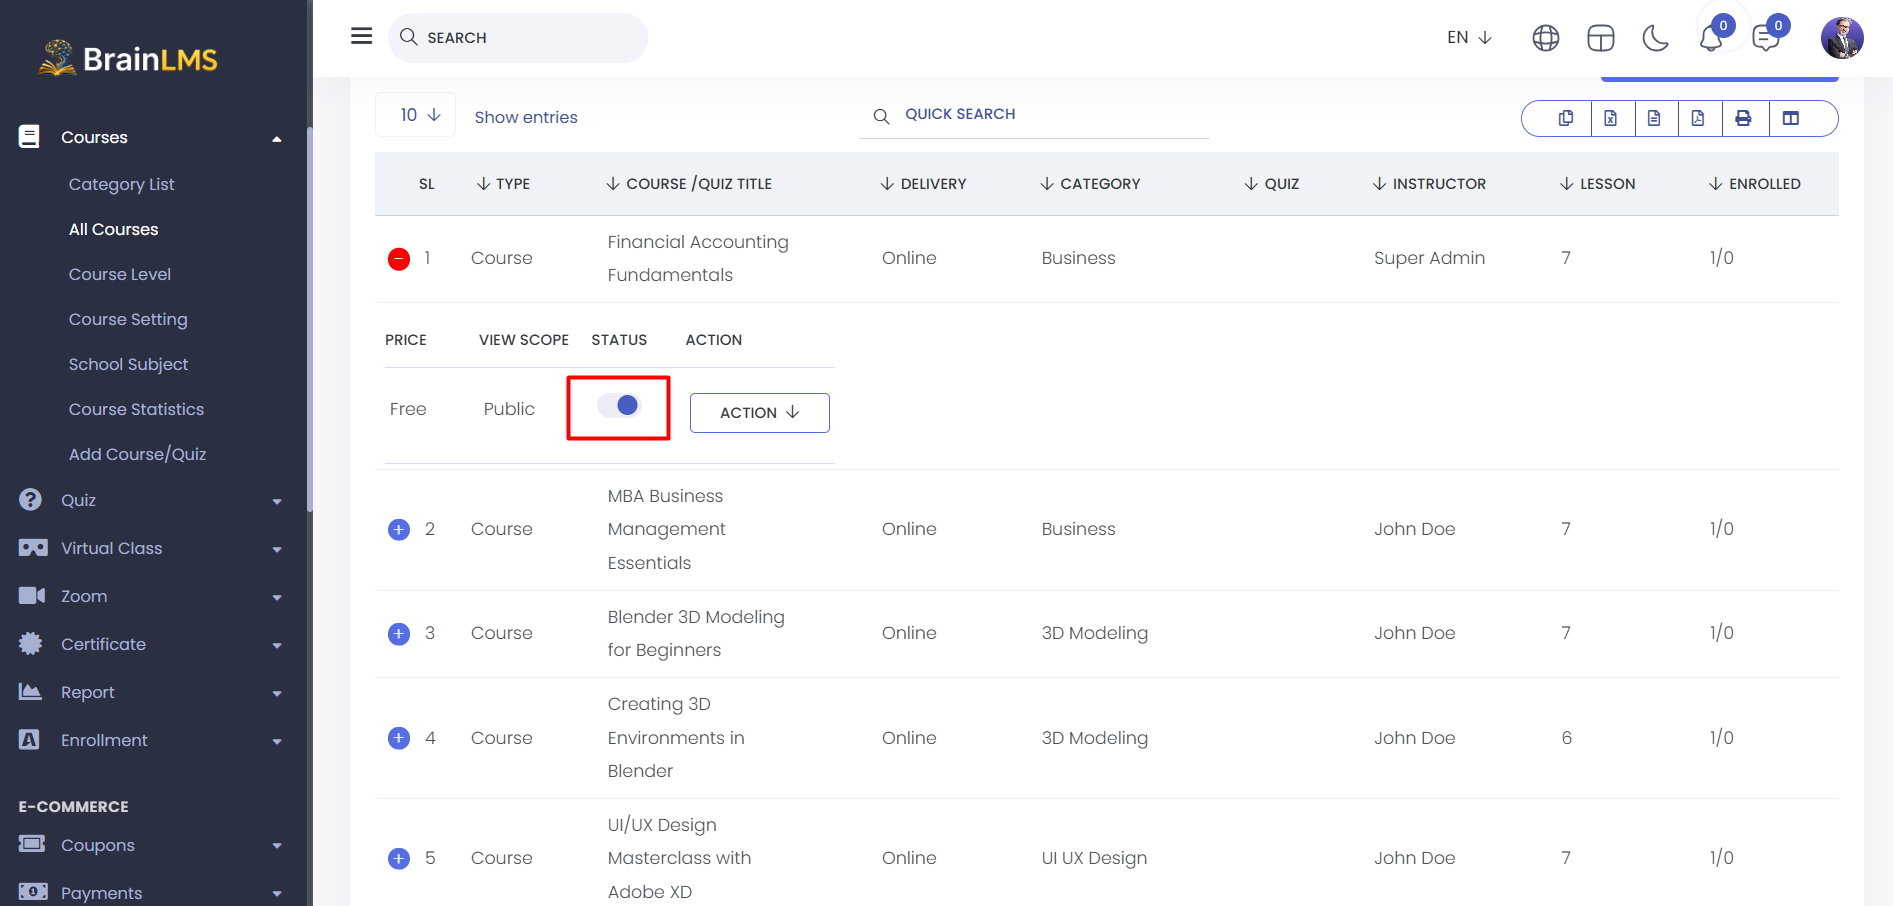
Task: Click the BrainLMS logo
Action: pyautogui.click(x=128, y=58)
